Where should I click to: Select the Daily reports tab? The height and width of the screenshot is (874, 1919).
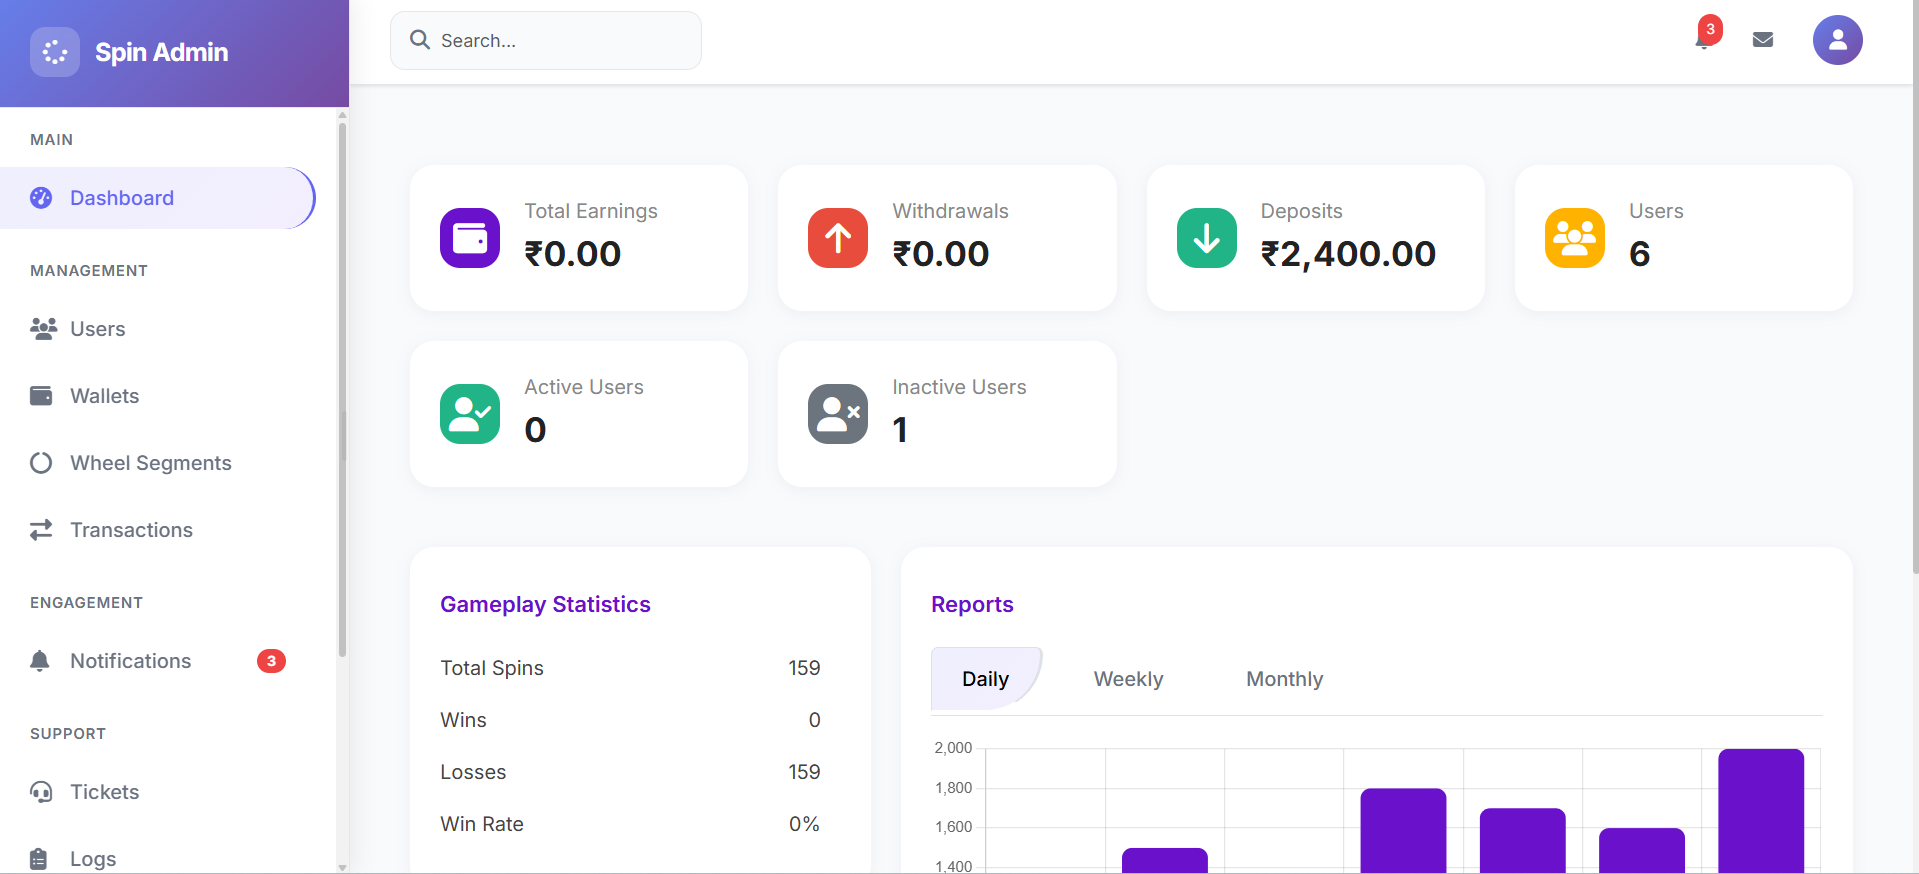[985, 679]
